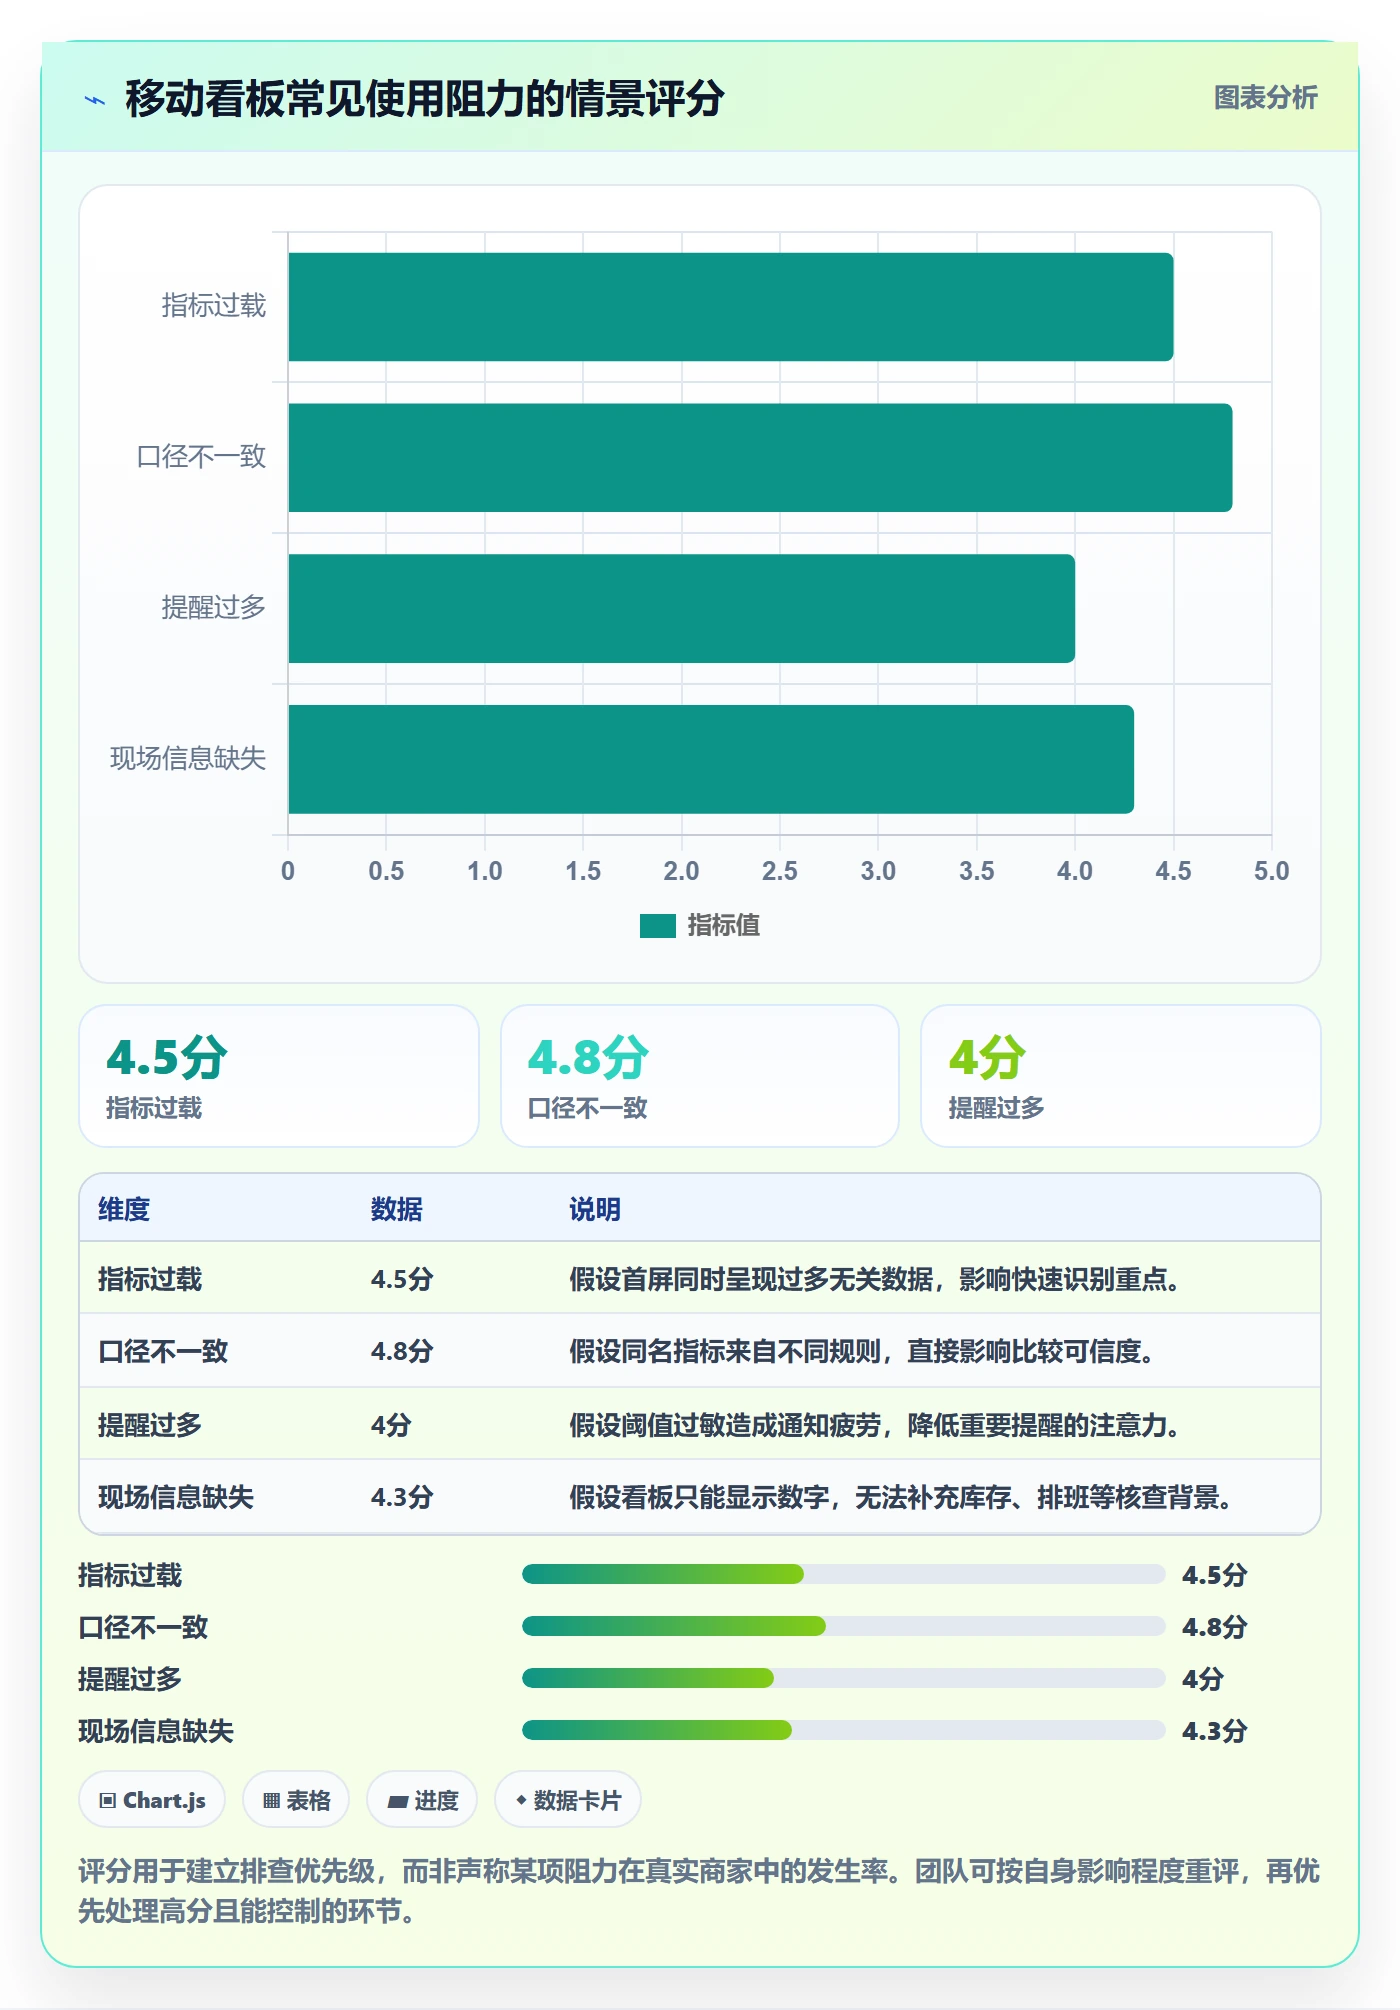Click the 提醒过多 progress bar
Image resolution: width=1400 pixels, height=2010 pixels.
844,1679
